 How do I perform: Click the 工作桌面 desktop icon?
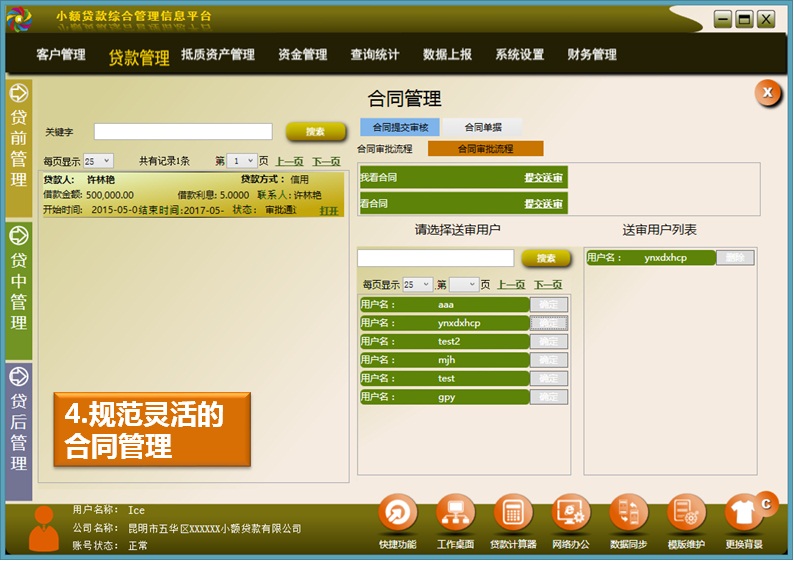coord(456,514)
